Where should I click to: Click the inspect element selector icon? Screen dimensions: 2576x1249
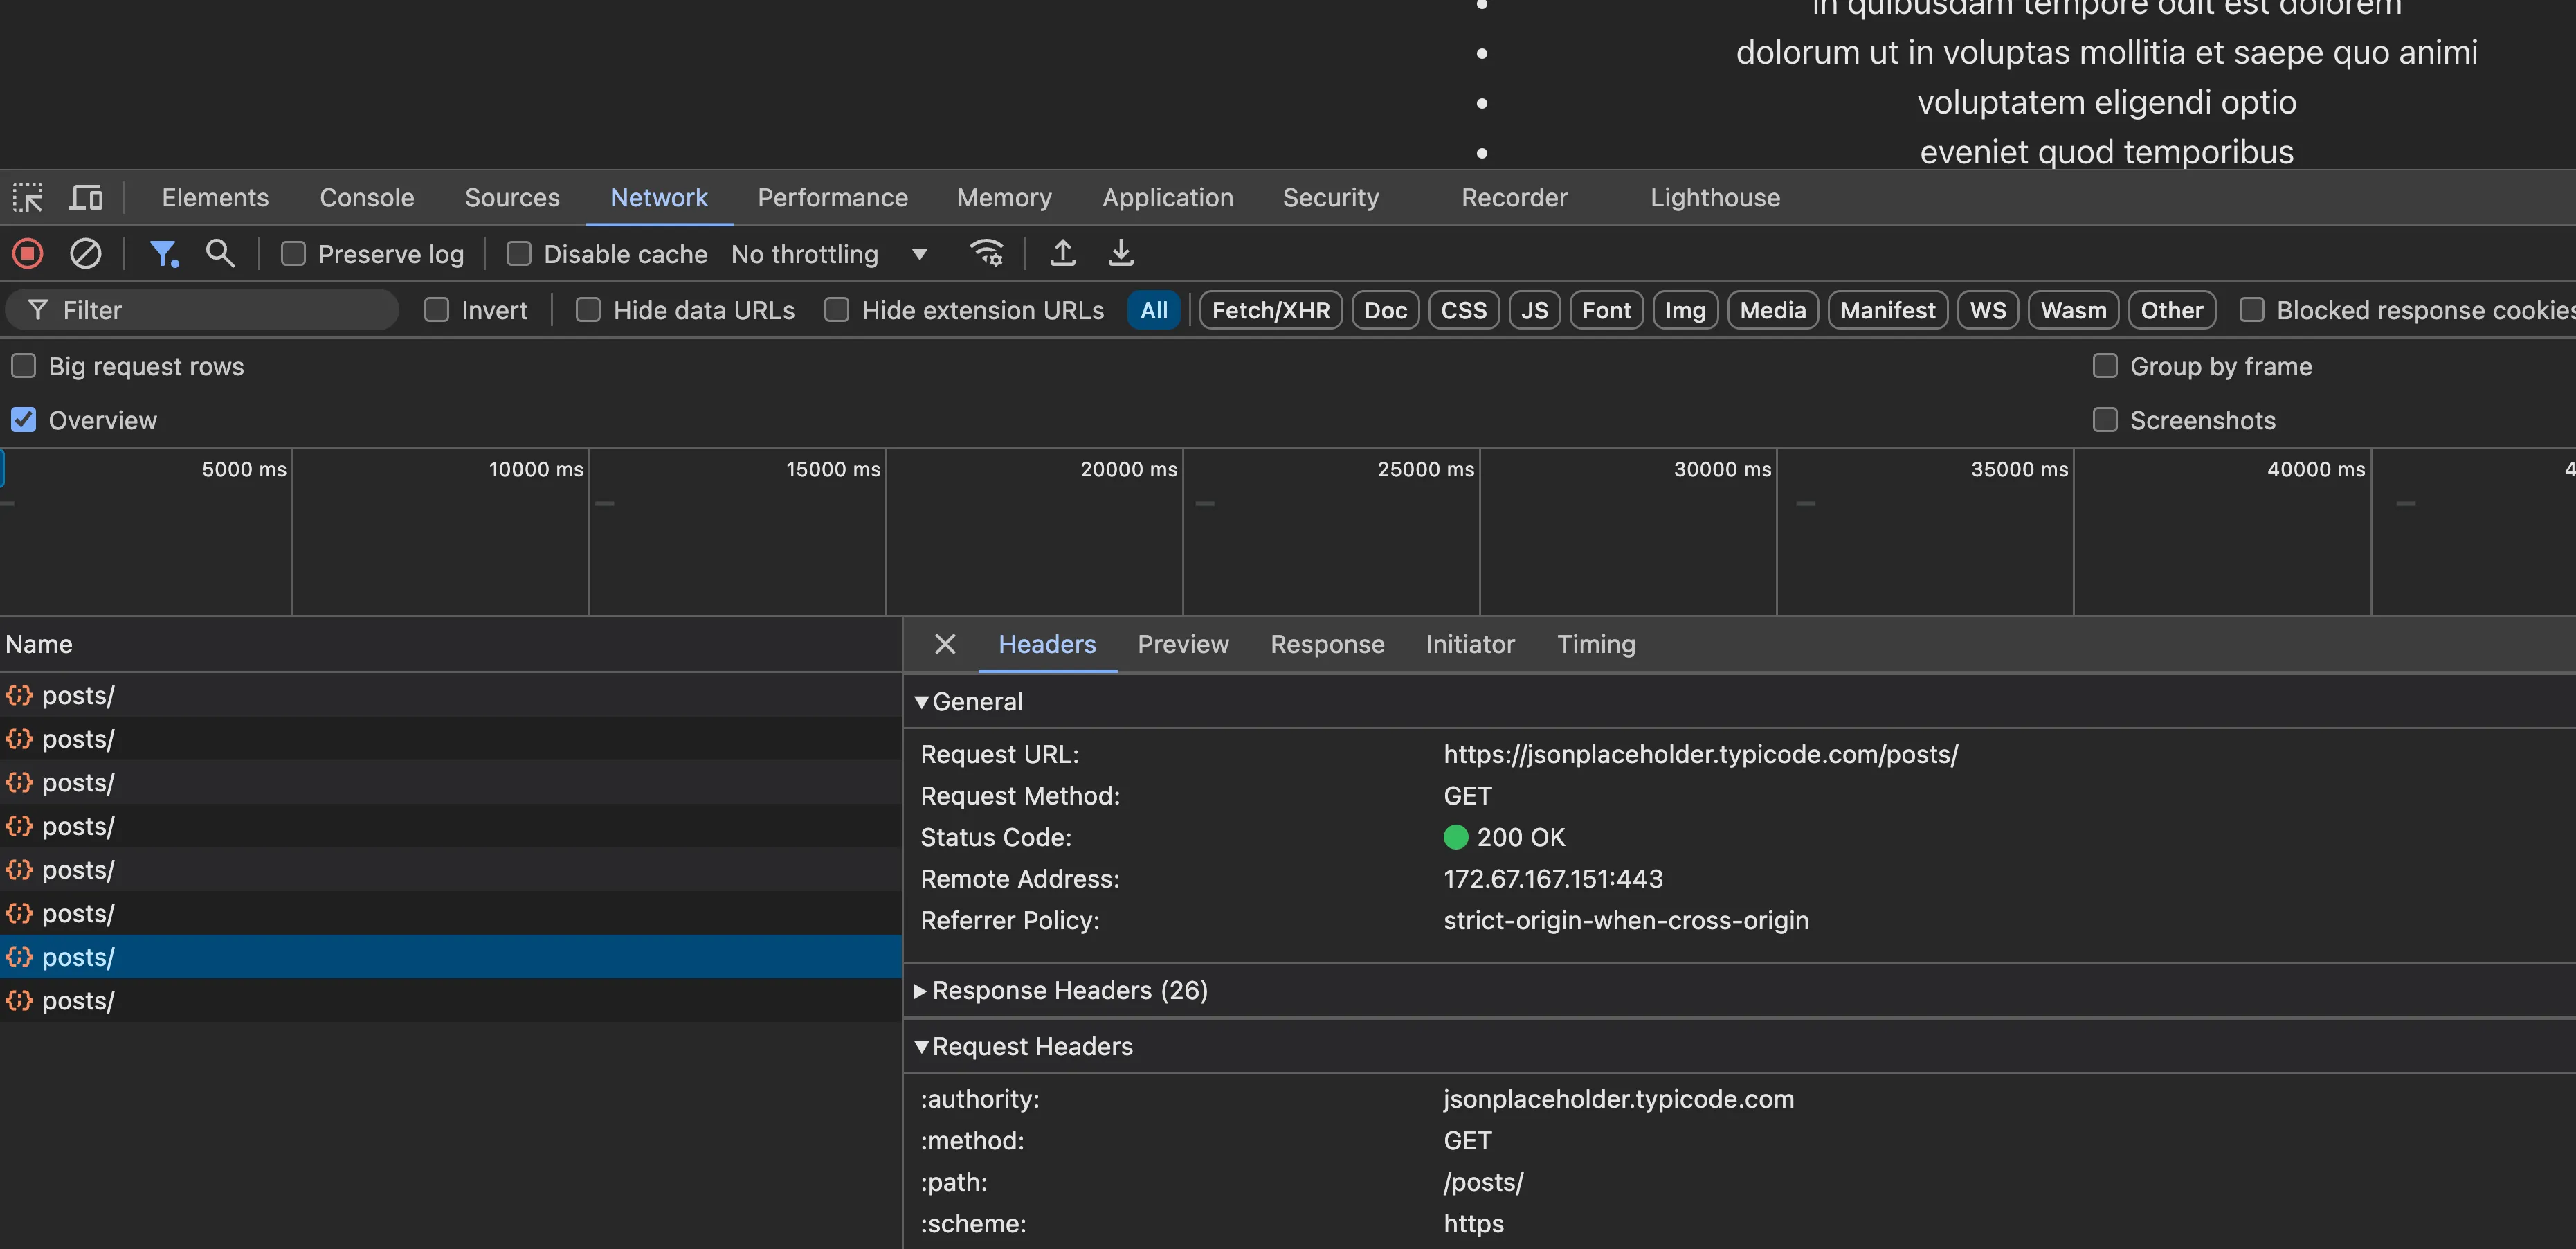point(27,198)
